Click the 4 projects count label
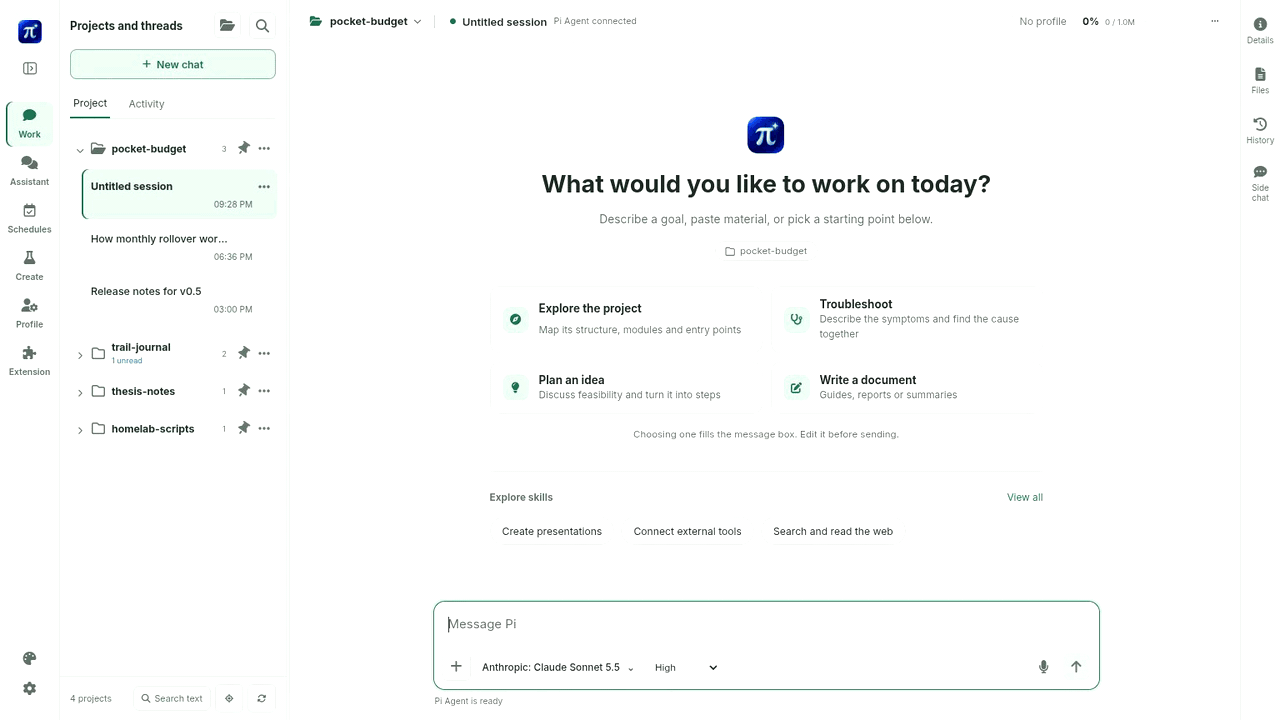This screenshot has height=720, width=1280. (x=91, y=698)
